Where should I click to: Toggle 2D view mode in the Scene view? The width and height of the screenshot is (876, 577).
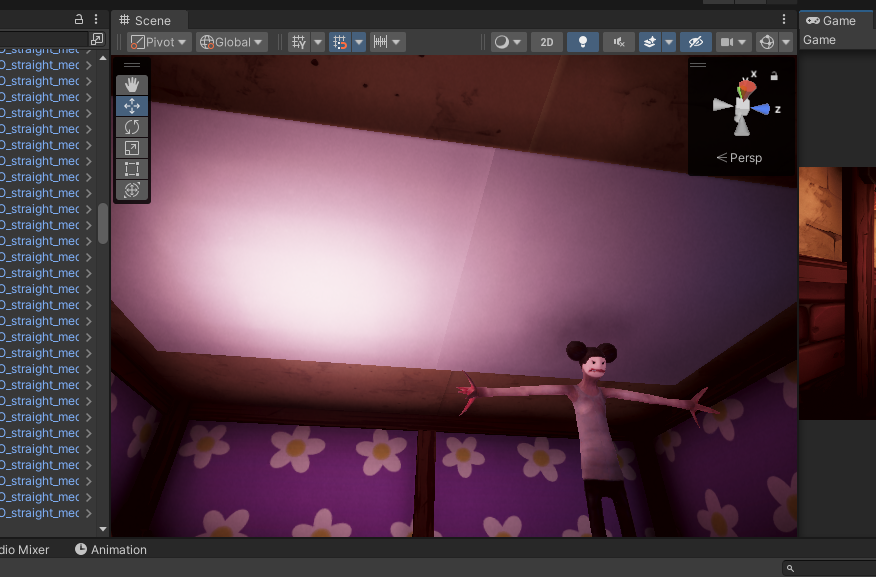tap(547, 42)
